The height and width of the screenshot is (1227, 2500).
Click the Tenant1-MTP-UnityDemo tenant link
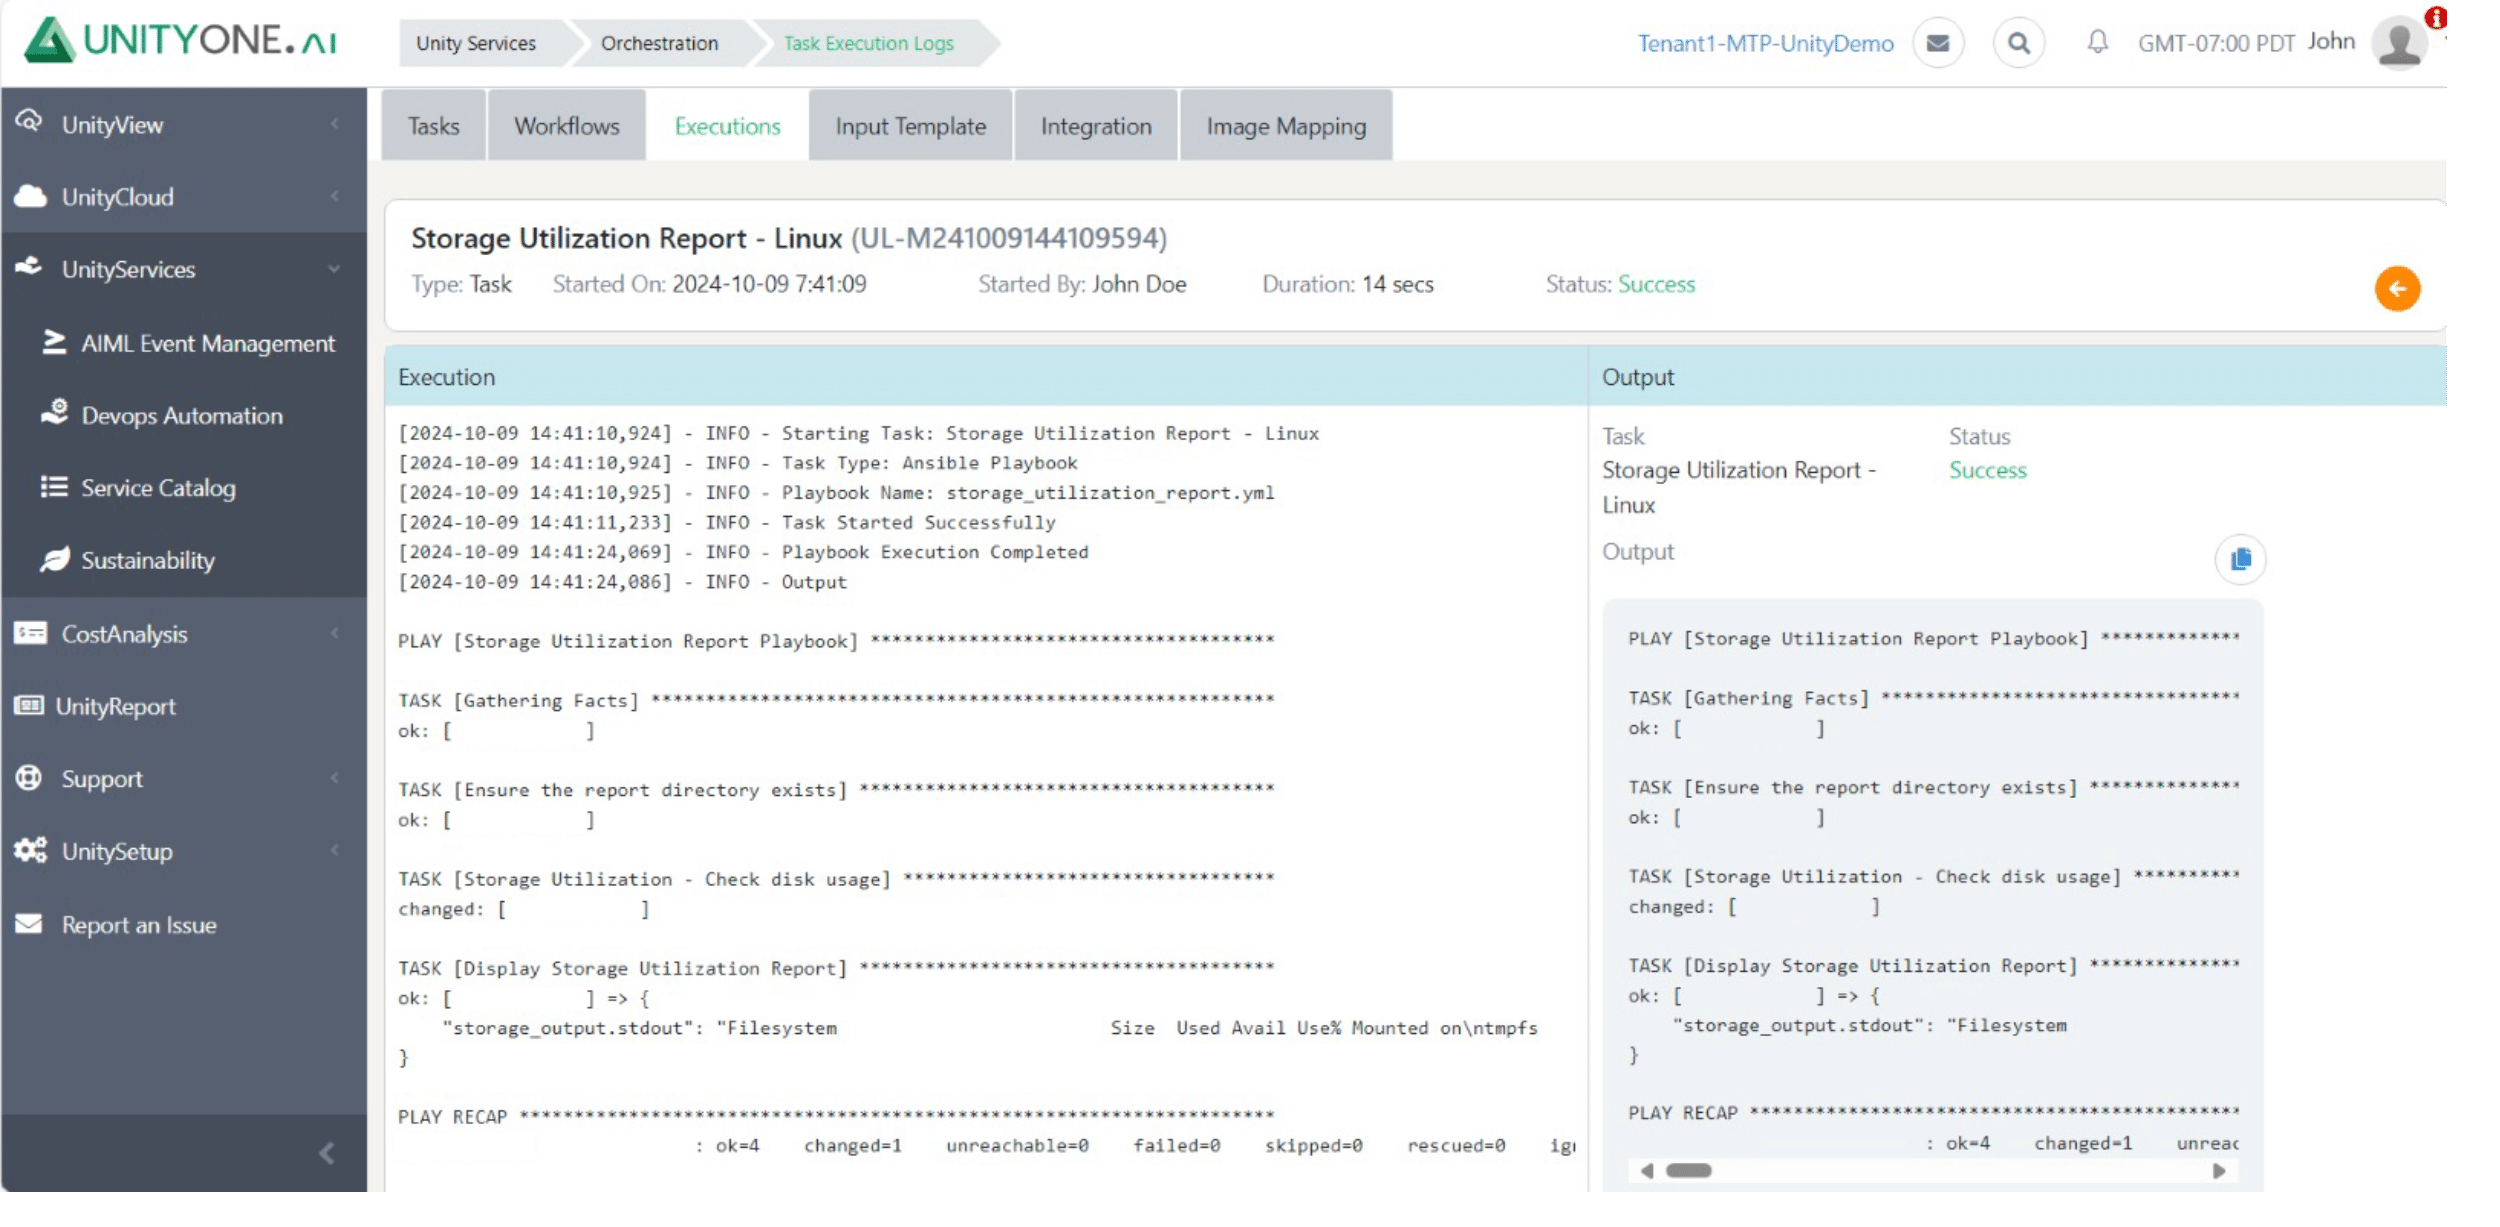[x=1765, y=43]
